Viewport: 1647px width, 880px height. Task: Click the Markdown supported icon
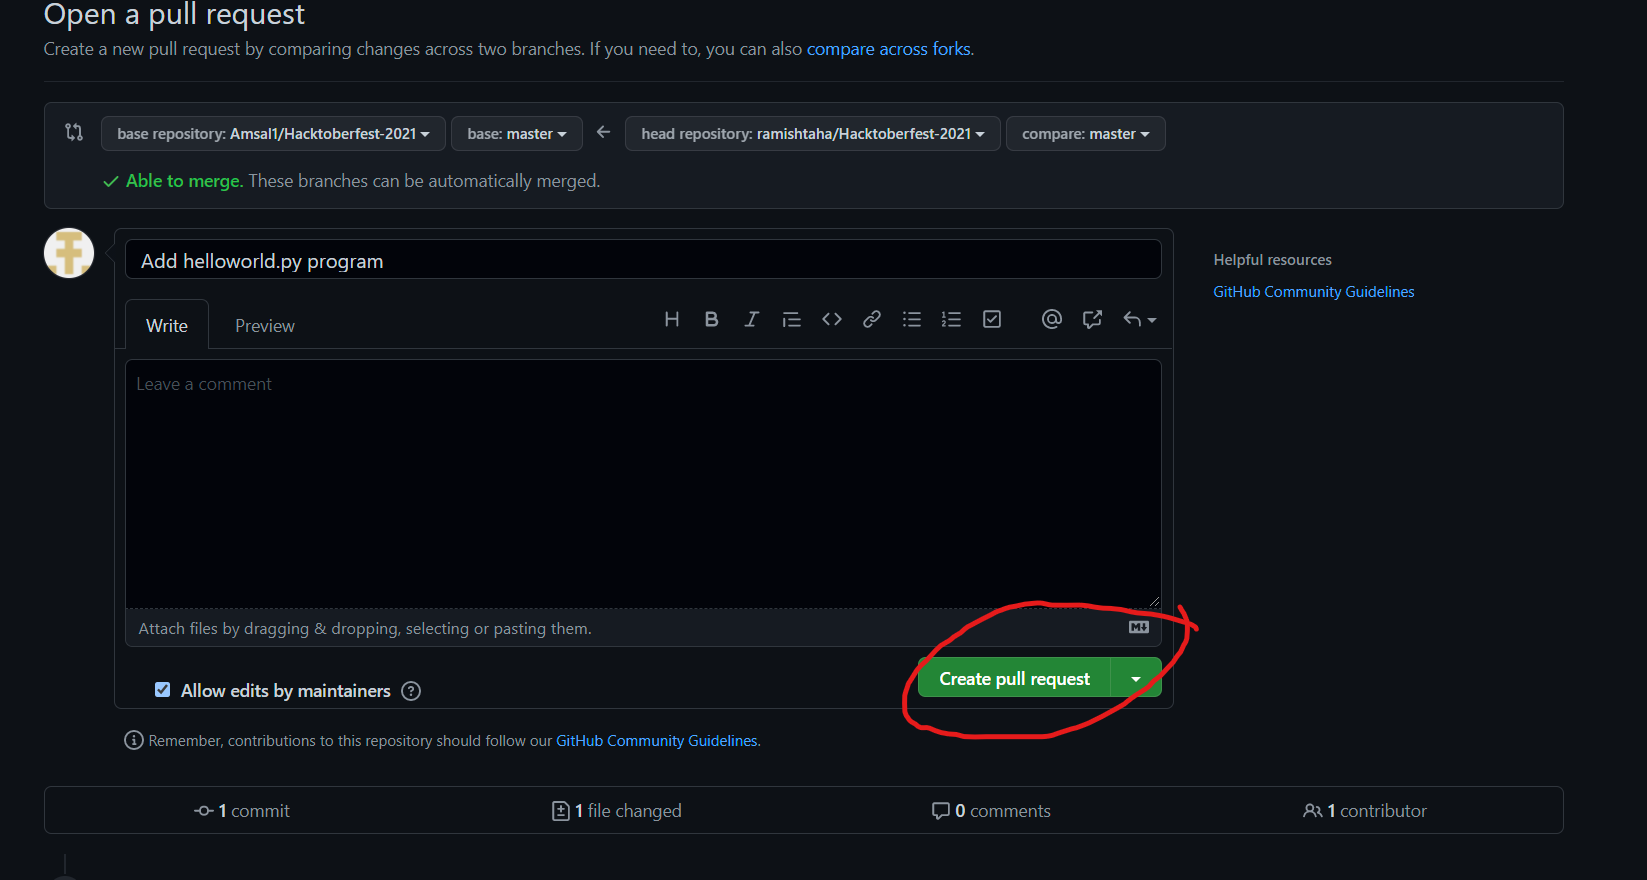tap(1139, 627)
